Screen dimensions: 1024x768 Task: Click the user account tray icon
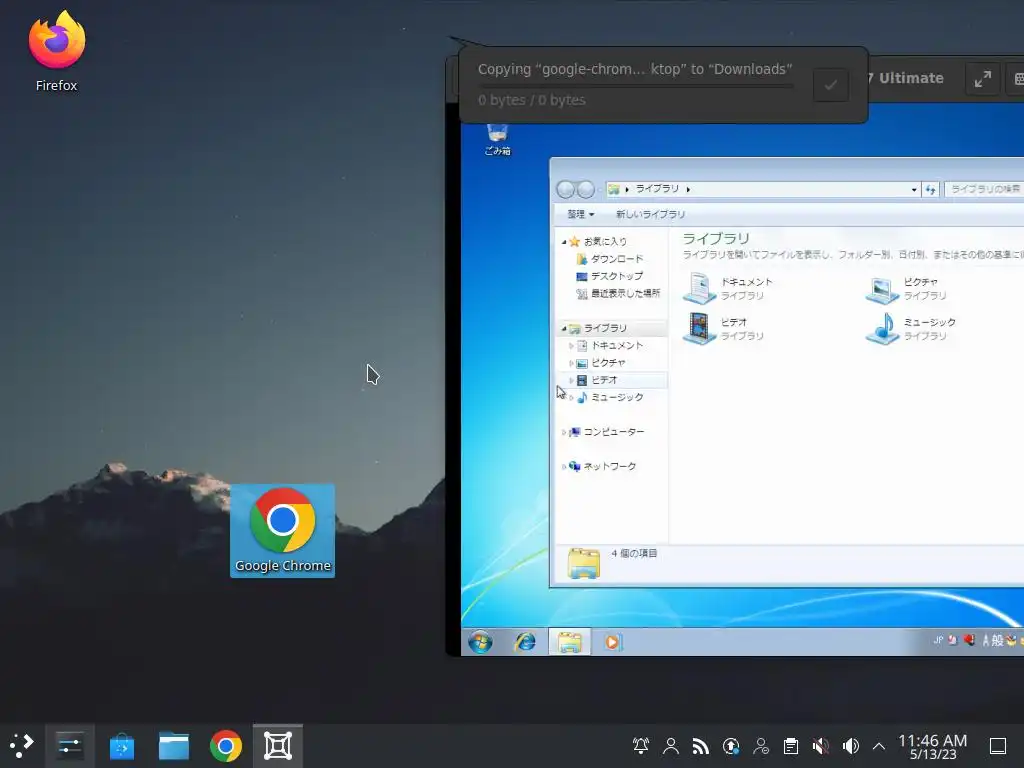pyautogui.click(x=671, y=746)
